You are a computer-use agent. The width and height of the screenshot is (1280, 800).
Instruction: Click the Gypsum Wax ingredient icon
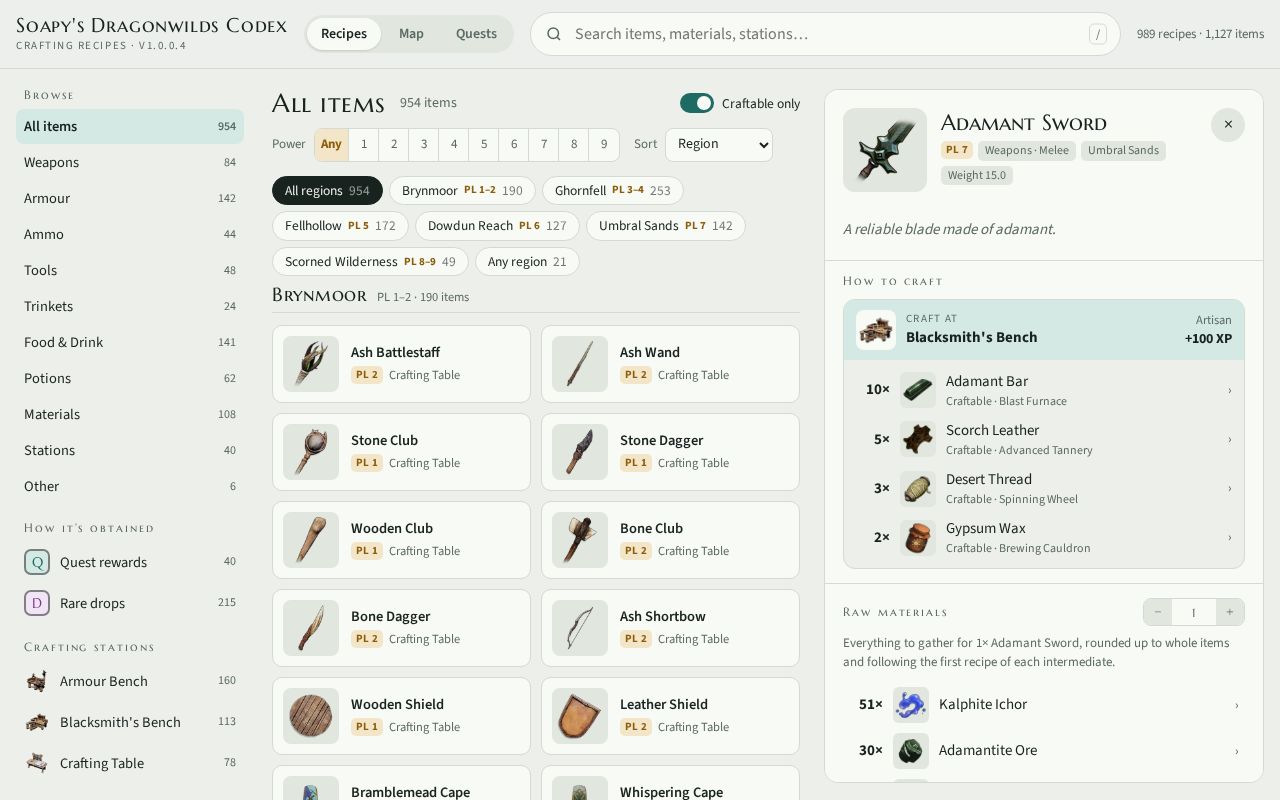pyautogui.click(x=918, y=537)
